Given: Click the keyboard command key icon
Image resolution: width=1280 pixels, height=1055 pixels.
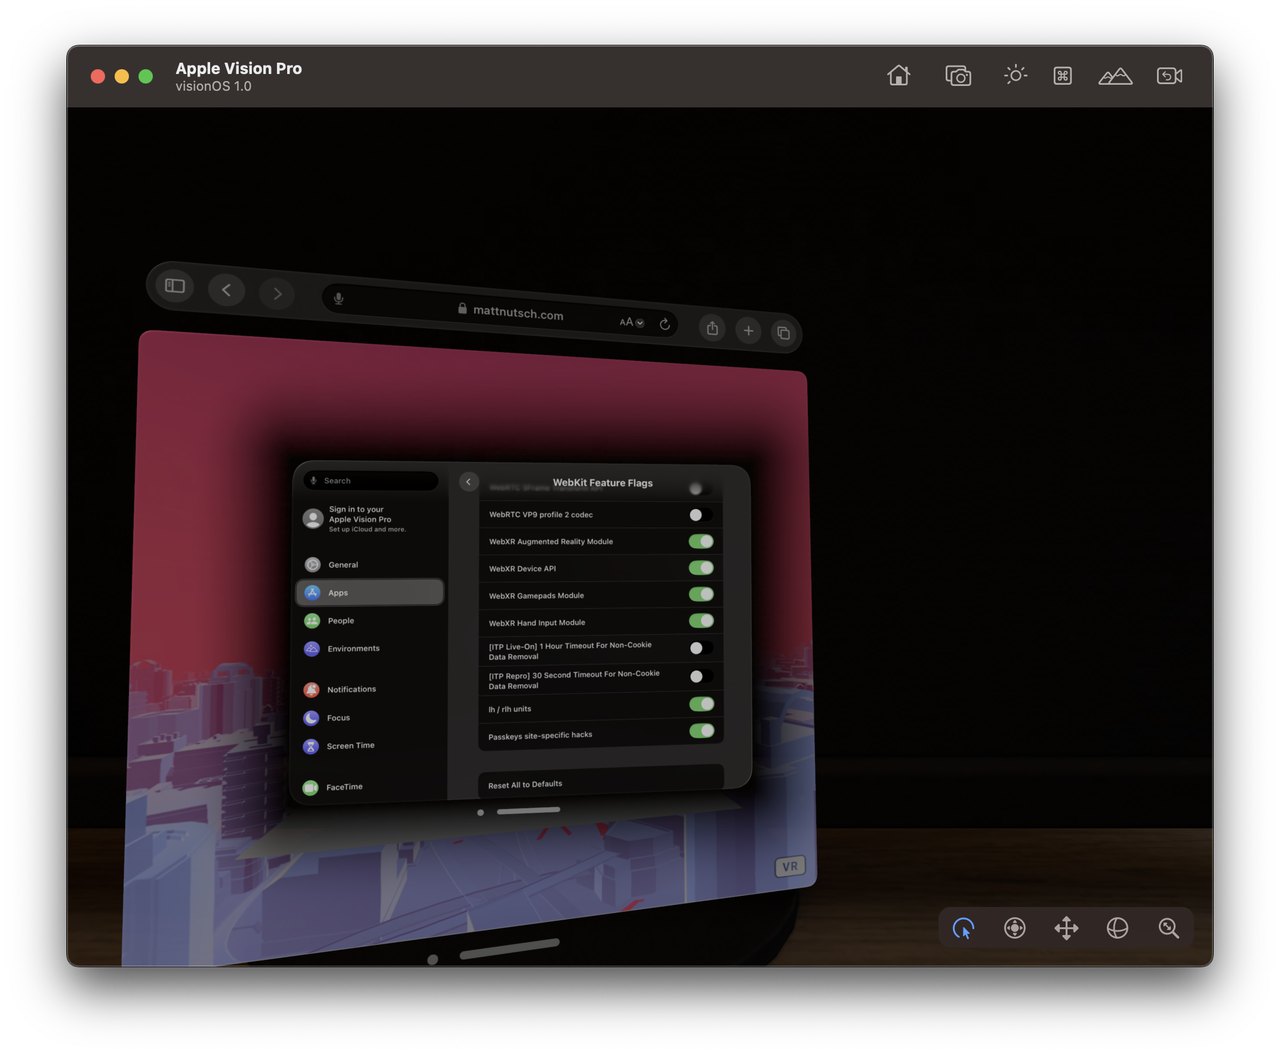Looking at the screenshot, I should pyautogui.click(x=1063, y=76).
